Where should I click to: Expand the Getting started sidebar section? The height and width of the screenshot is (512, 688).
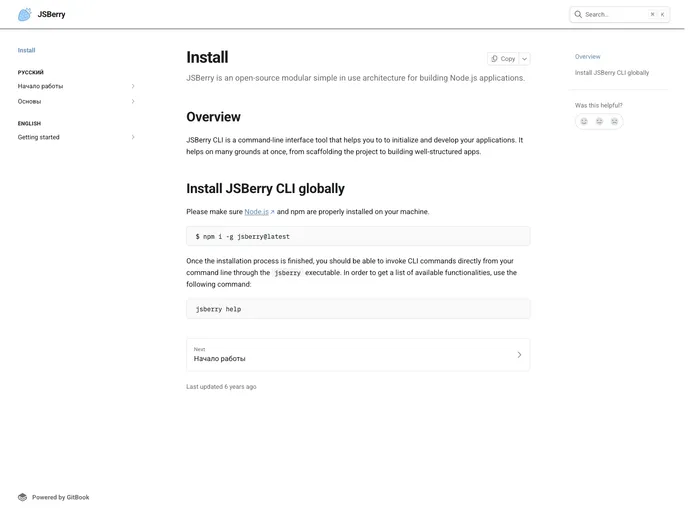(x=133, y=137)
